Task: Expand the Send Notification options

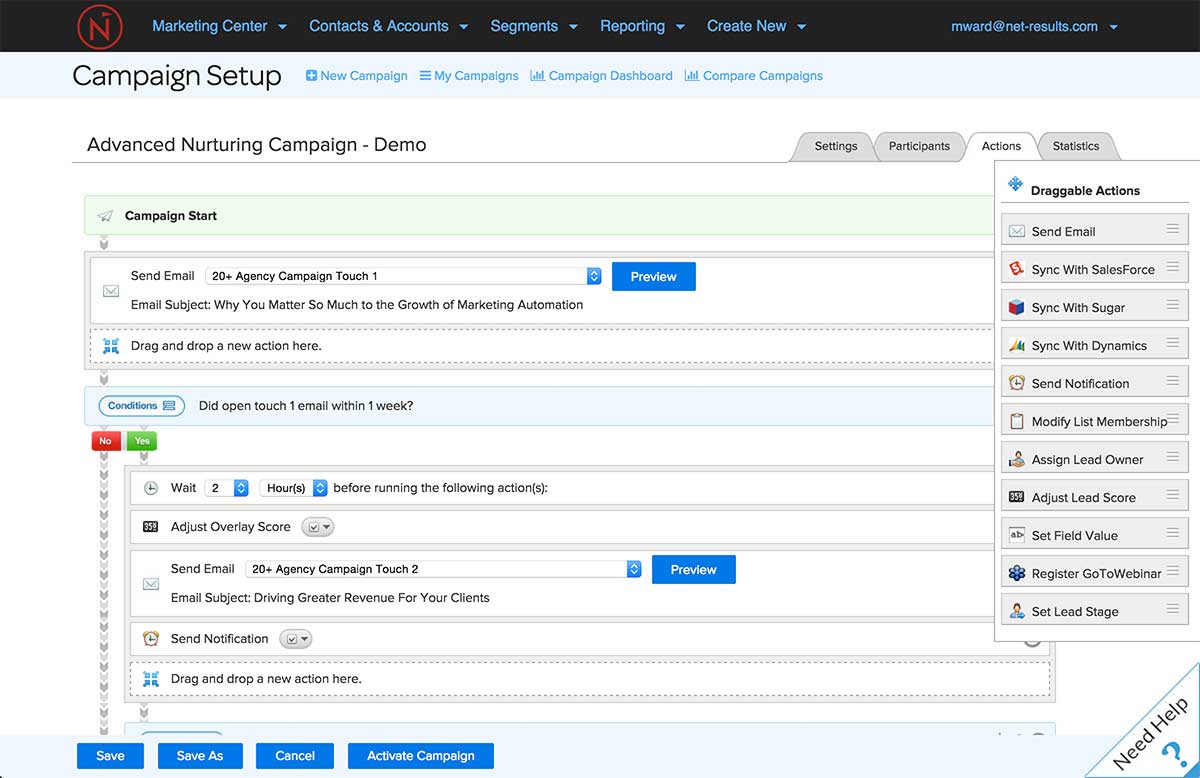Action: [x=296, y=639]
